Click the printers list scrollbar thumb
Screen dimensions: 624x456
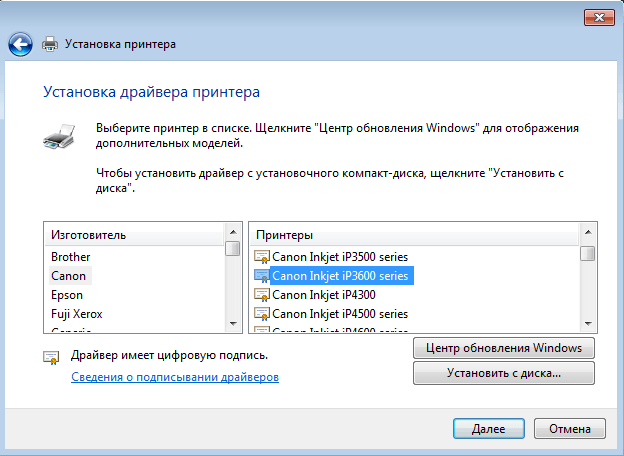tap(588, 254)
